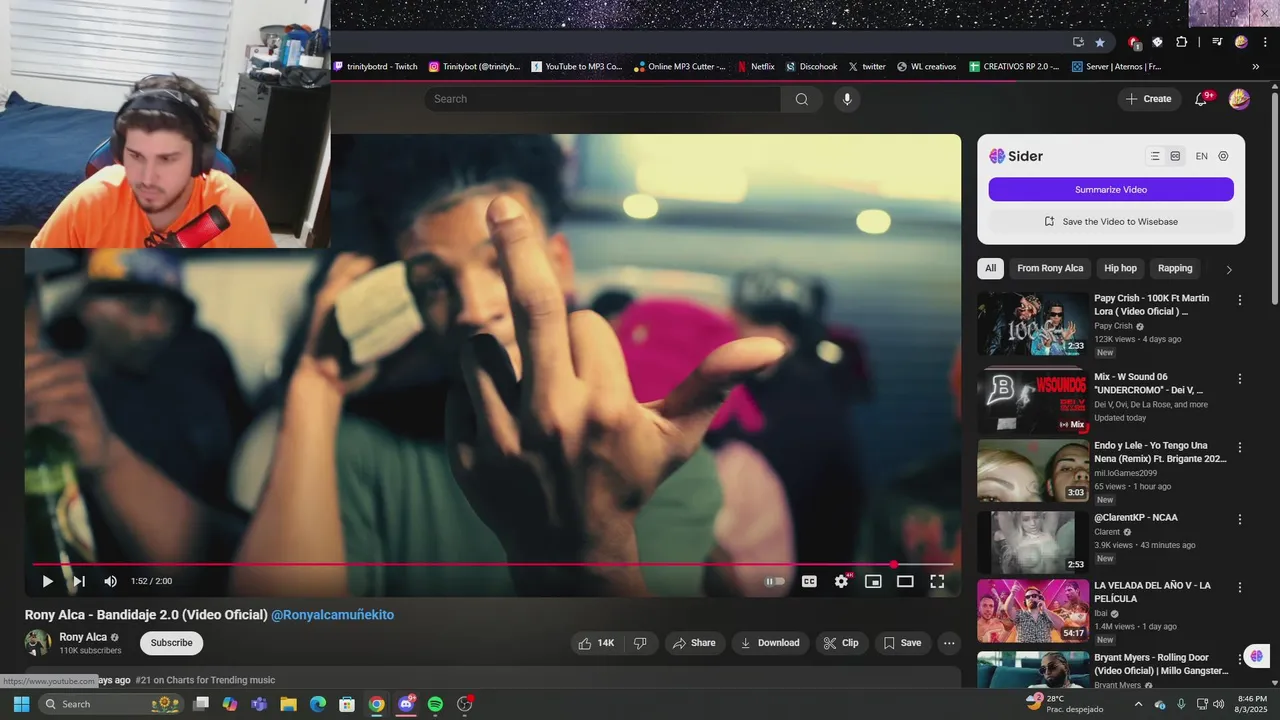Open media controls icon in toolbar
This screenshot has width=1280, height=720.
pyautogui.click(x=1217, y=42)
